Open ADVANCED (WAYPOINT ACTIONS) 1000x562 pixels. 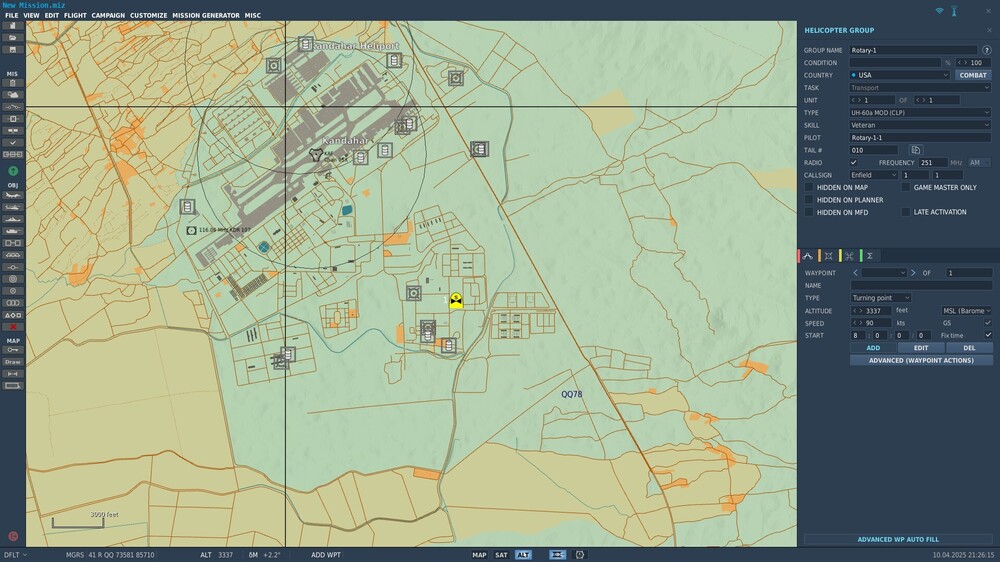coord(921,360)
